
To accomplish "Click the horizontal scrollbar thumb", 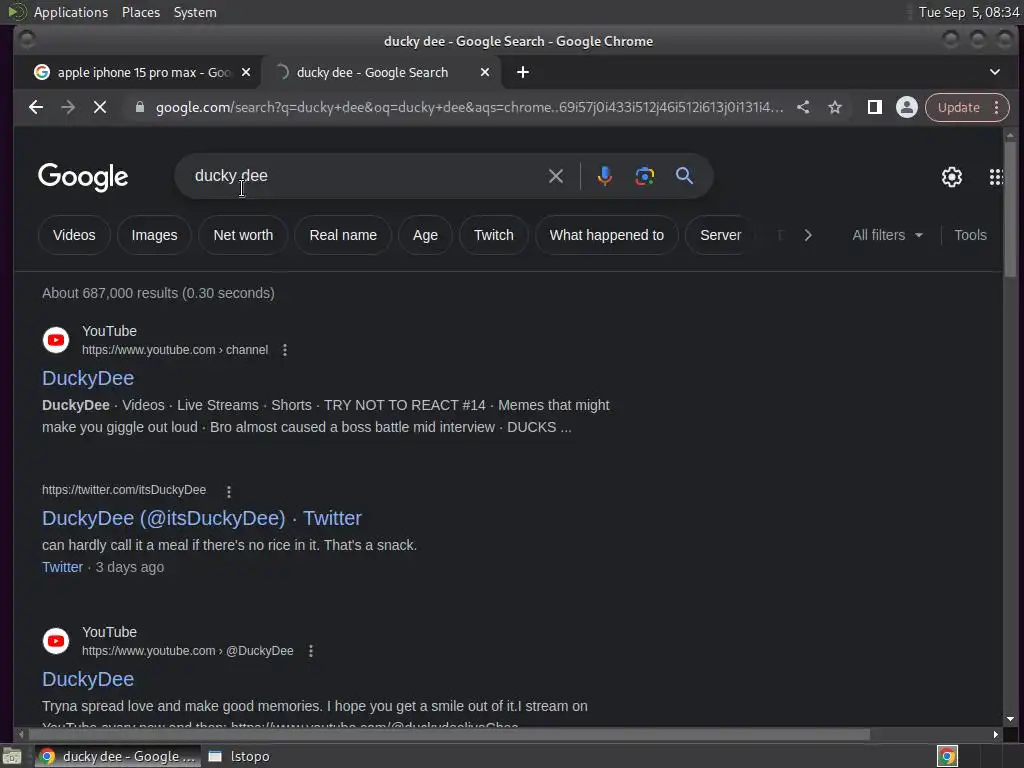I will (x=448, y=735).
